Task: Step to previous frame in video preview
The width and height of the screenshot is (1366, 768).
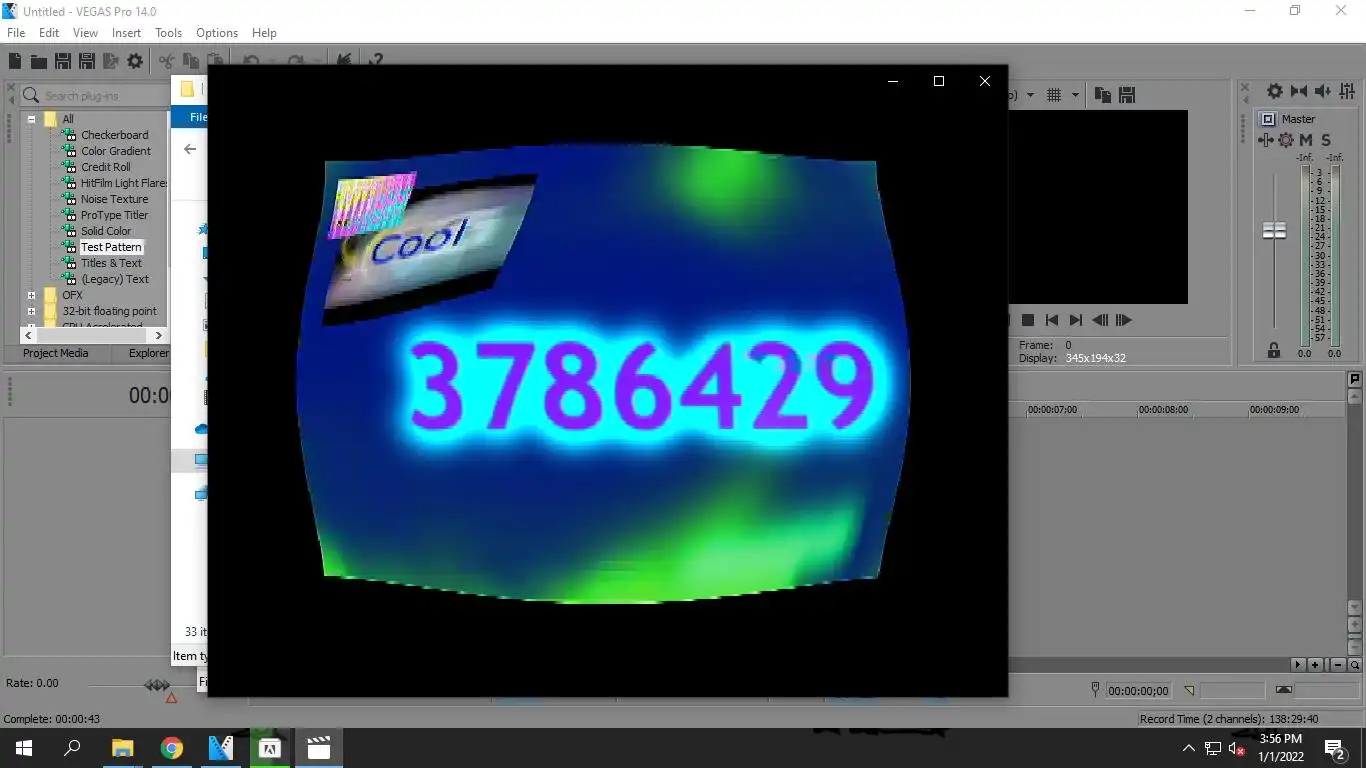Action: (x=1100, y=320)
